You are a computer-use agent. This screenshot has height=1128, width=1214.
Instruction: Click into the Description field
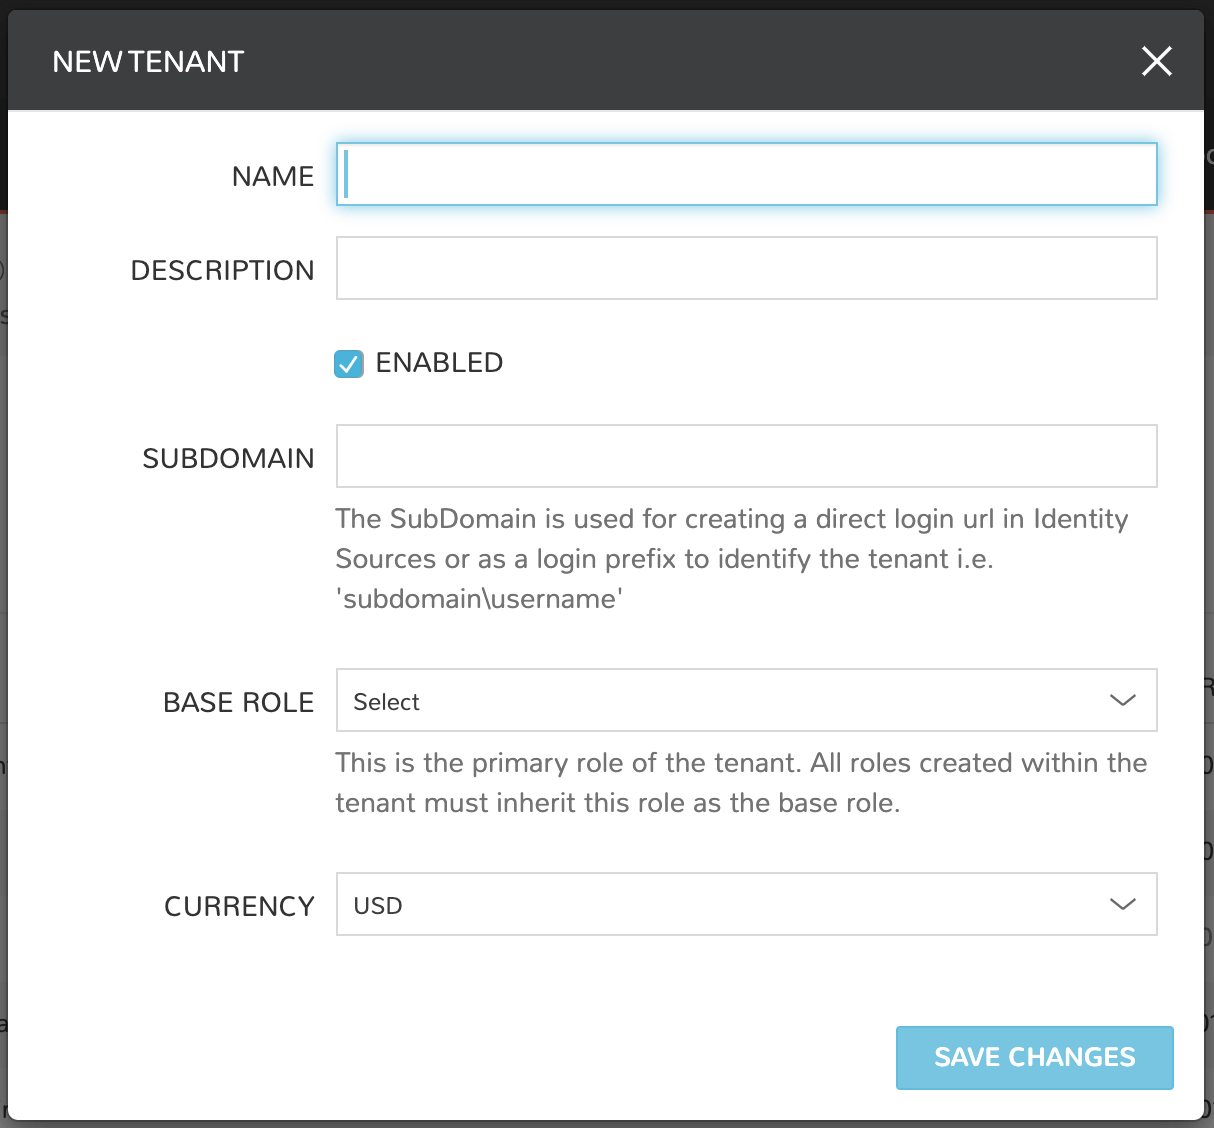[x=746, y=268]
